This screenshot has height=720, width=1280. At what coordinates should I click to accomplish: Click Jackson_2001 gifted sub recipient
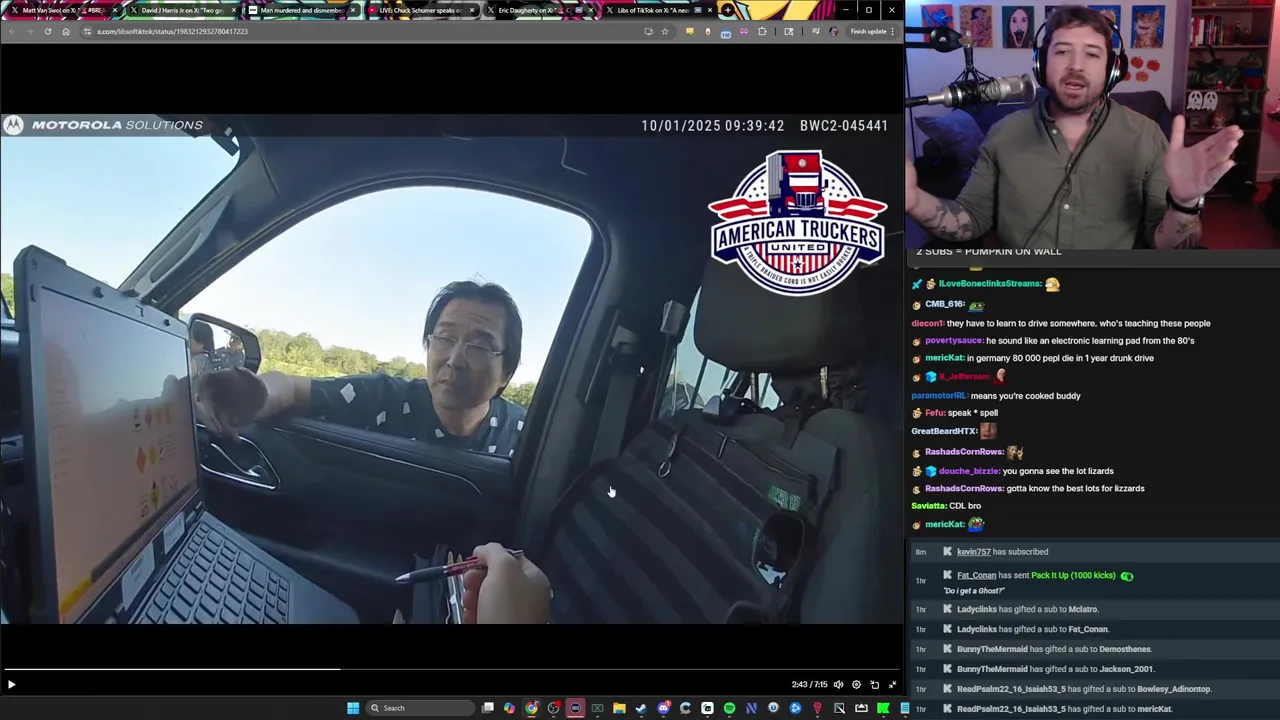(x=1126, y=669)
